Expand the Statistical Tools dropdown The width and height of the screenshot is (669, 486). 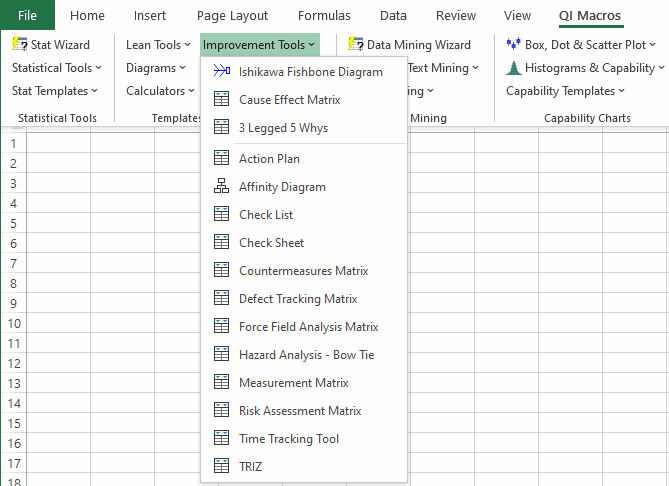57,68
